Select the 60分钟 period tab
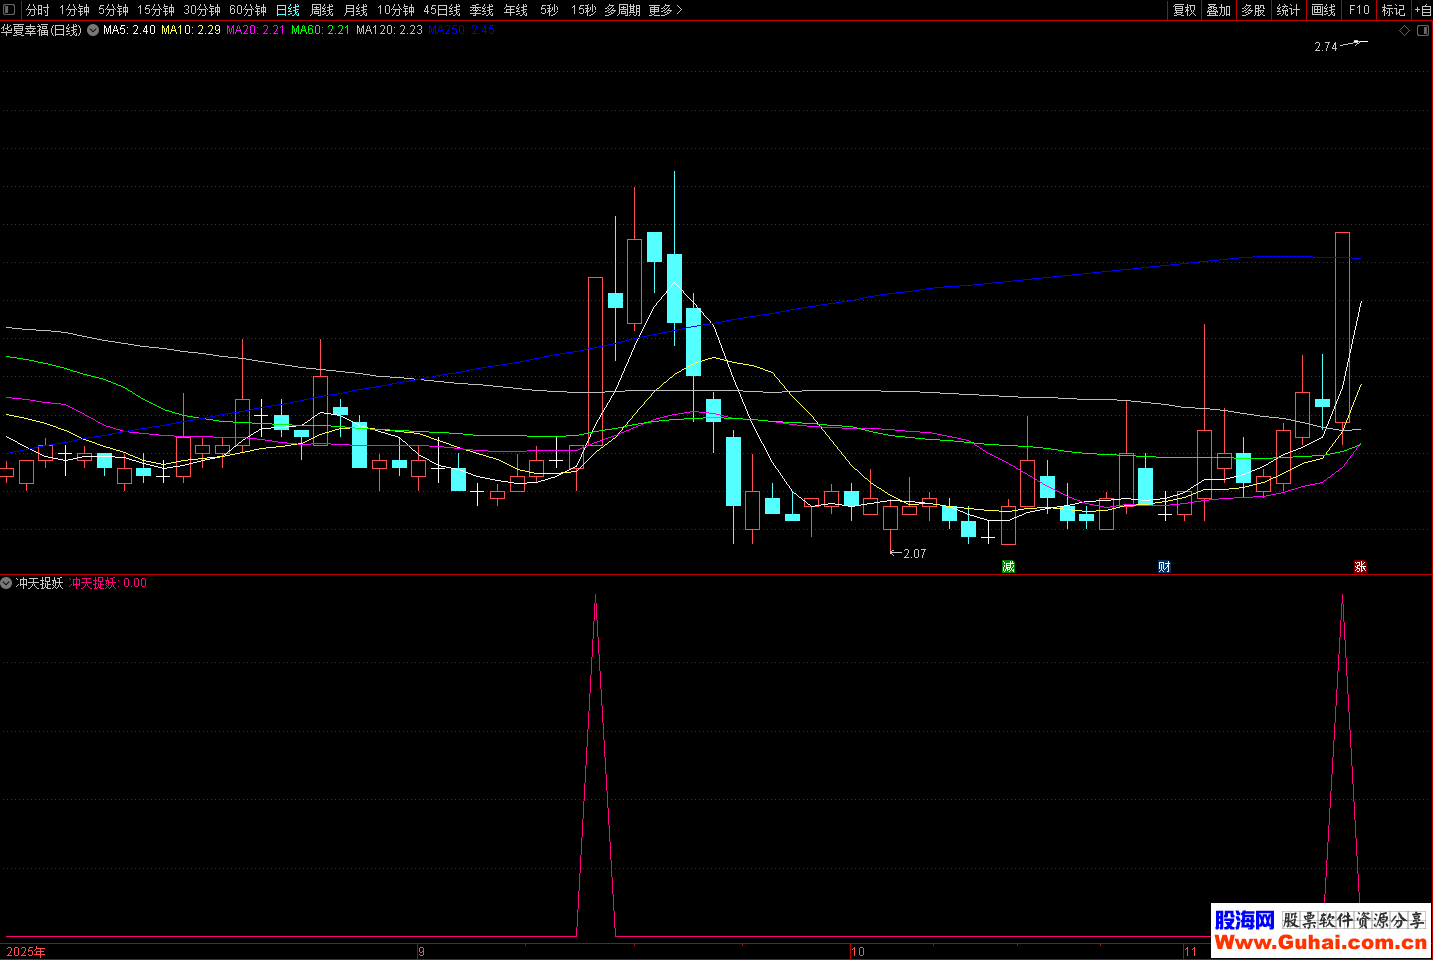The width and height of the screenshot is (1433, 960). tap(248, 10)
